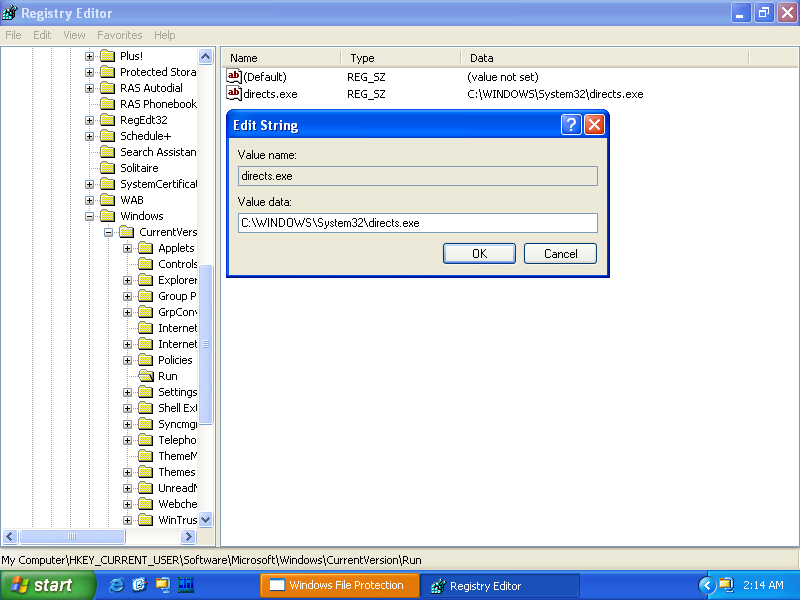Screen dimensions: 800x600
Task: Click the "(value not set)" data cell
Action: click(503, 77)
